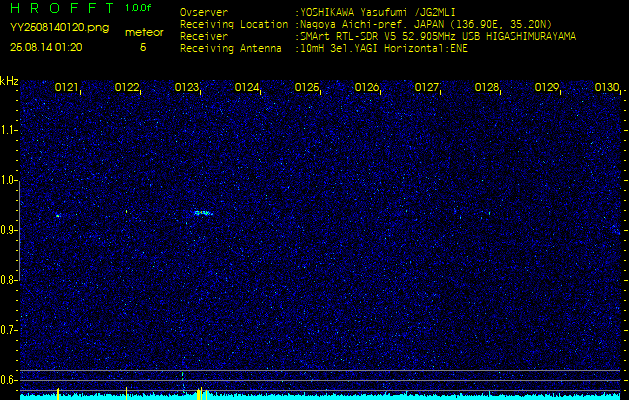629x400 pixels.
Task: Click the Ovserver label line
Action: click(x=204, y=12)
